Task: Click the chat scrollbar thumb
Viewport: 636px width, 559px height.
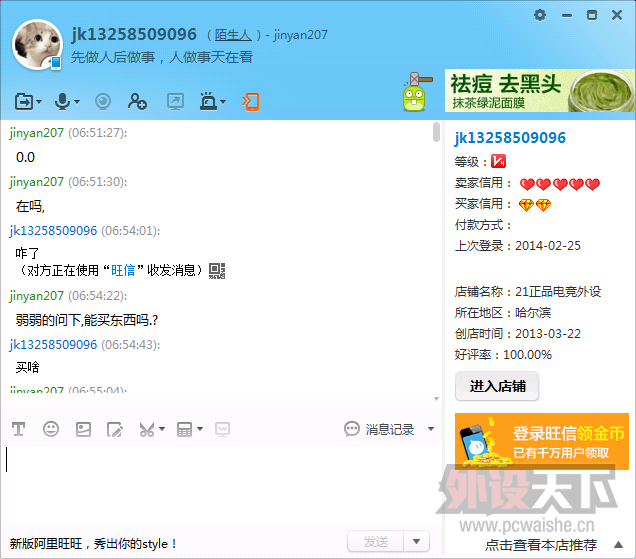Action: [436, 132]
